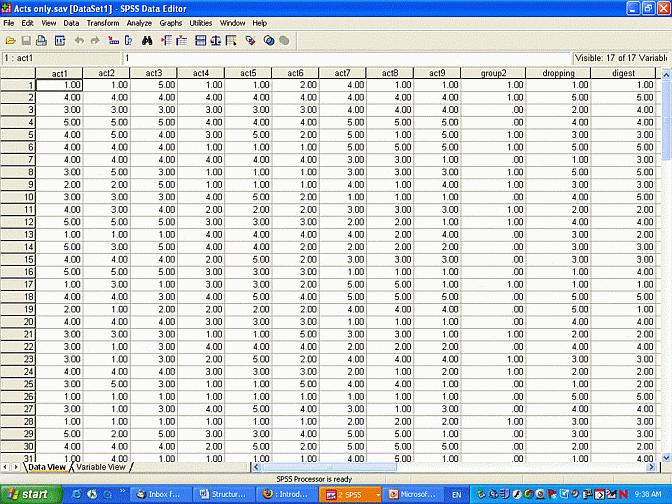Click the horizontal scrollbar right arrow
672x504 pixels.
pyautogui.click(x=651, y=467)
